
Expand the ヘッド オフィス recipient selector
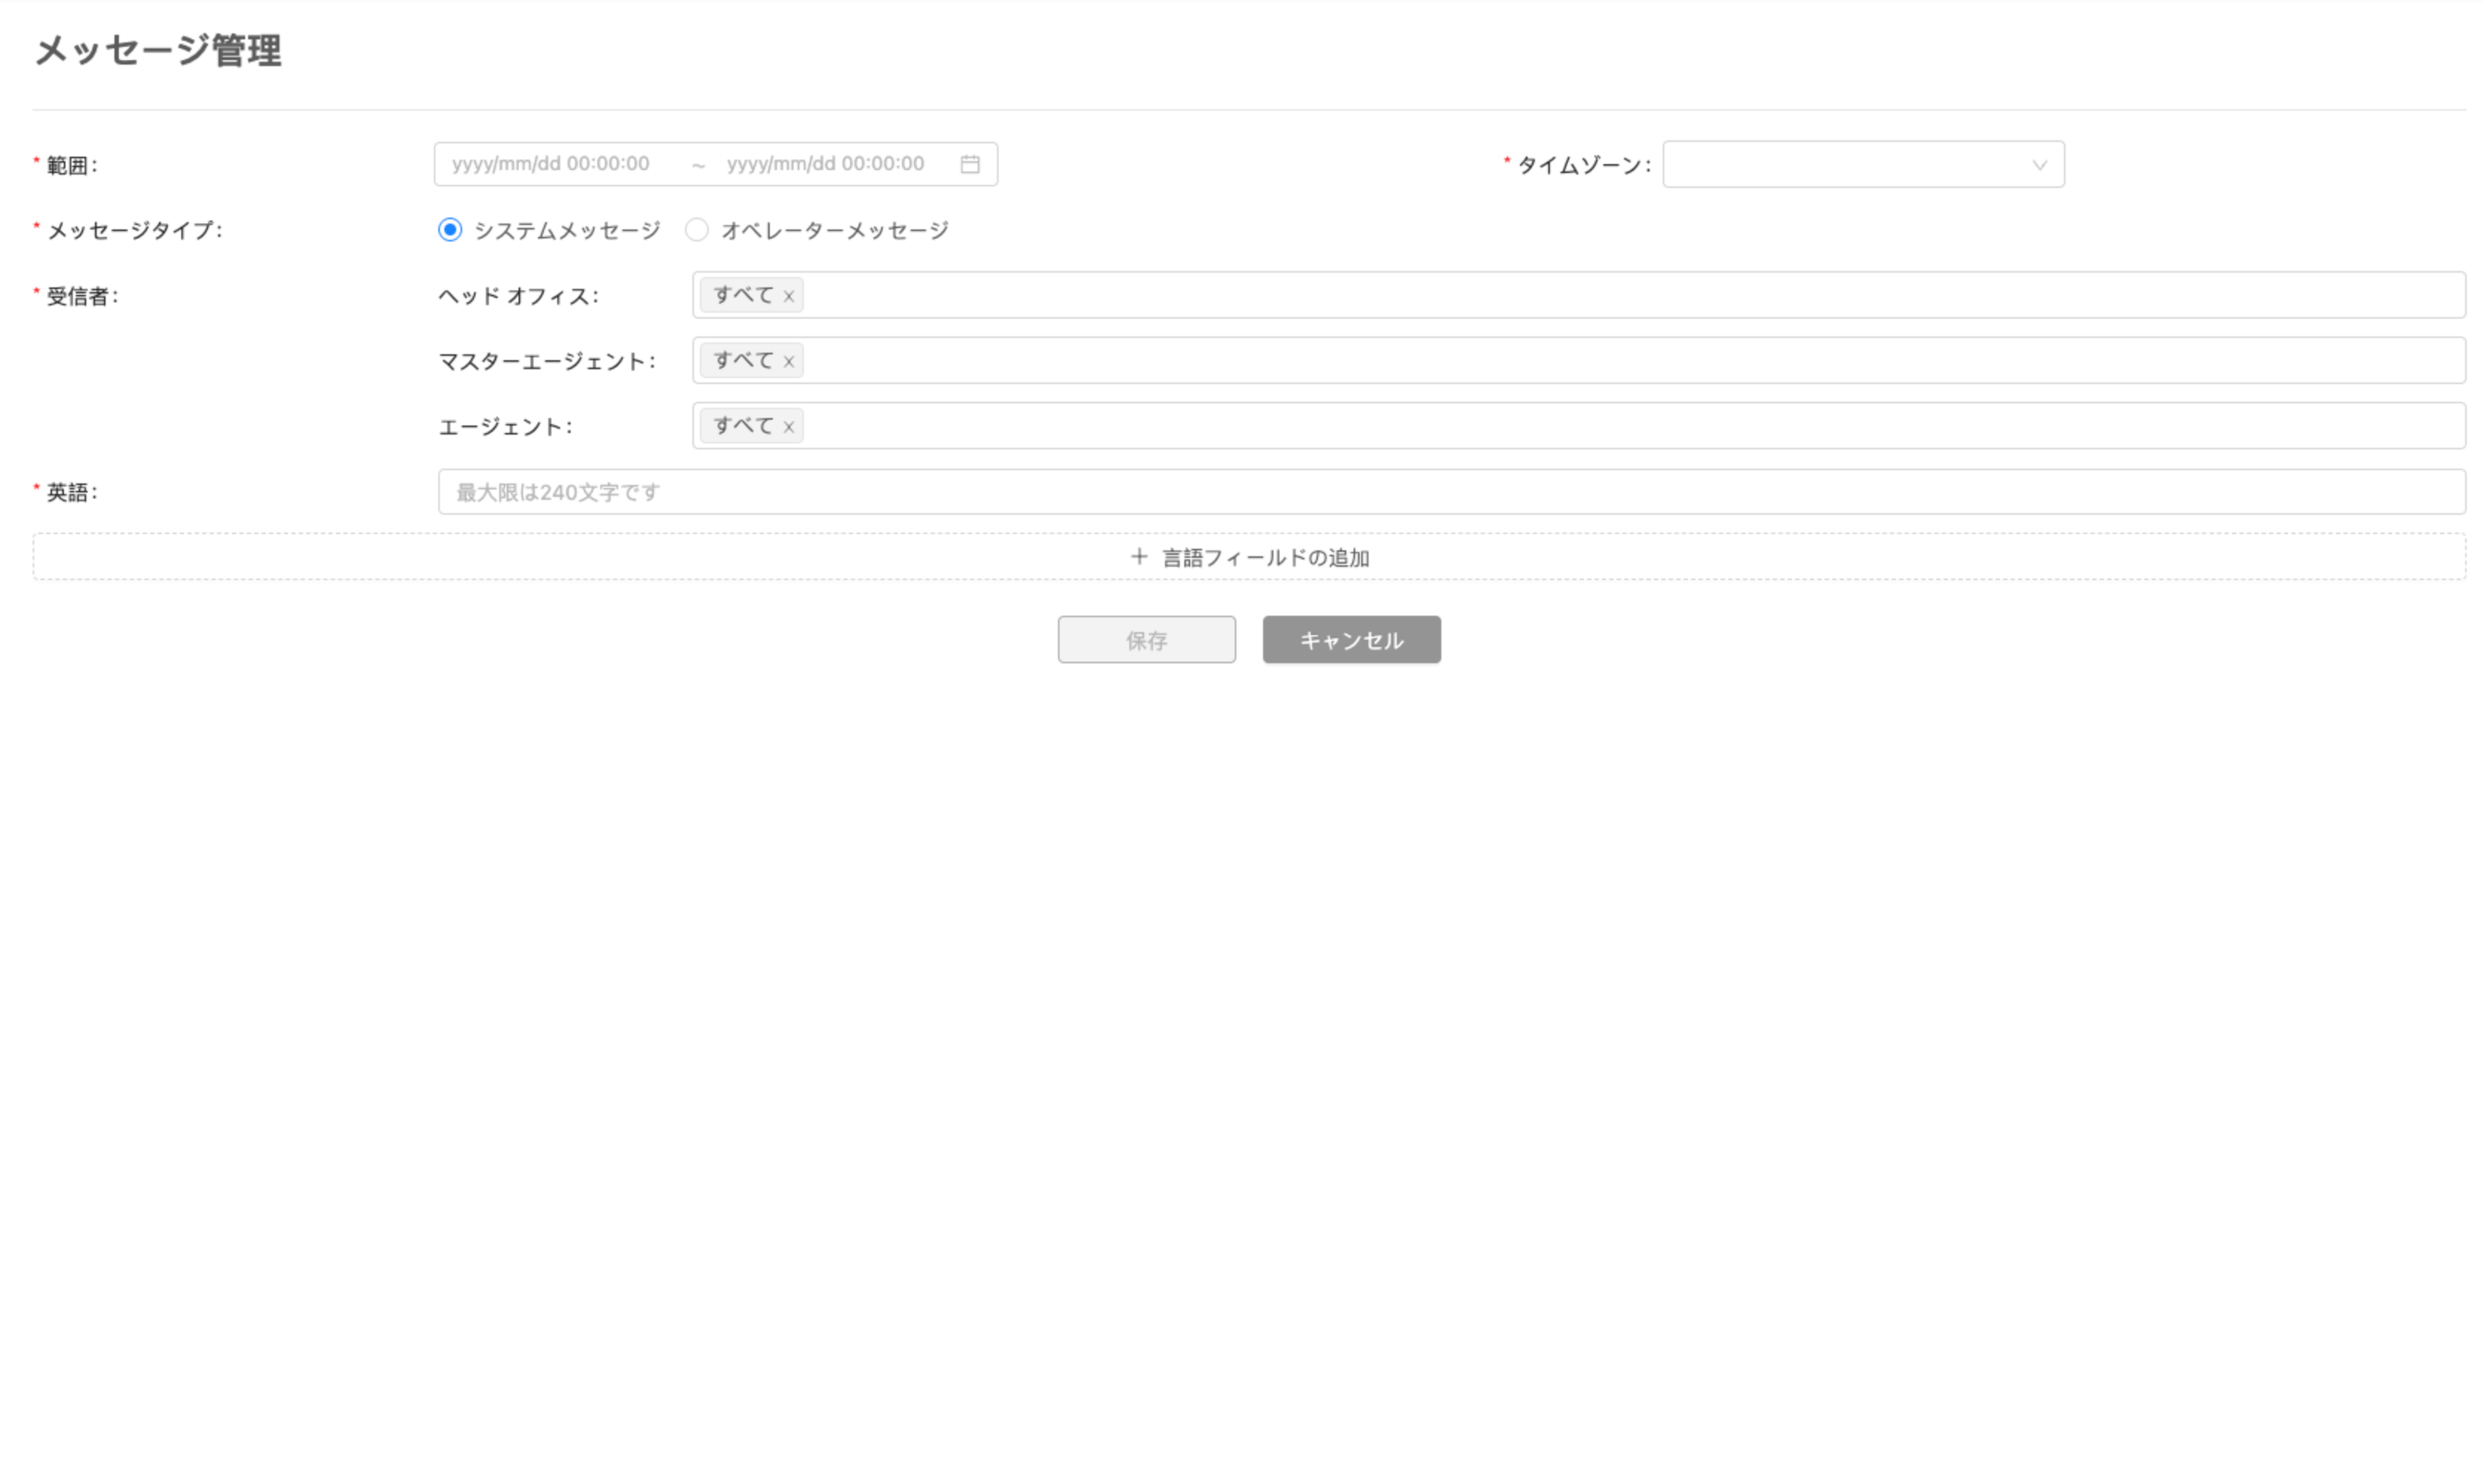click(x=1500, y=295)
